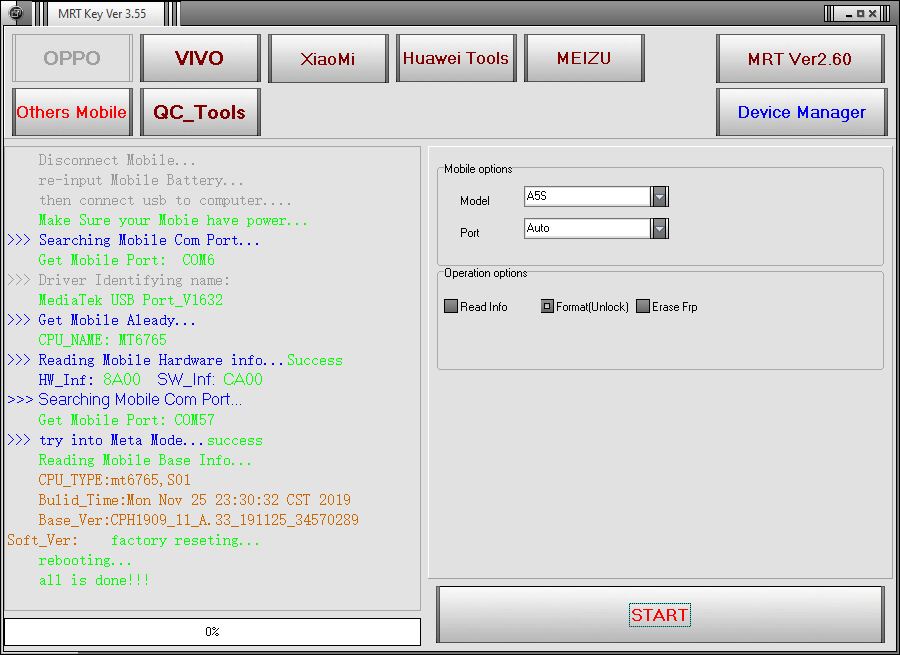The image size is (900, 655).
Task: Click log line 're-input Mobile Battery...'
Action: (141, 180)
